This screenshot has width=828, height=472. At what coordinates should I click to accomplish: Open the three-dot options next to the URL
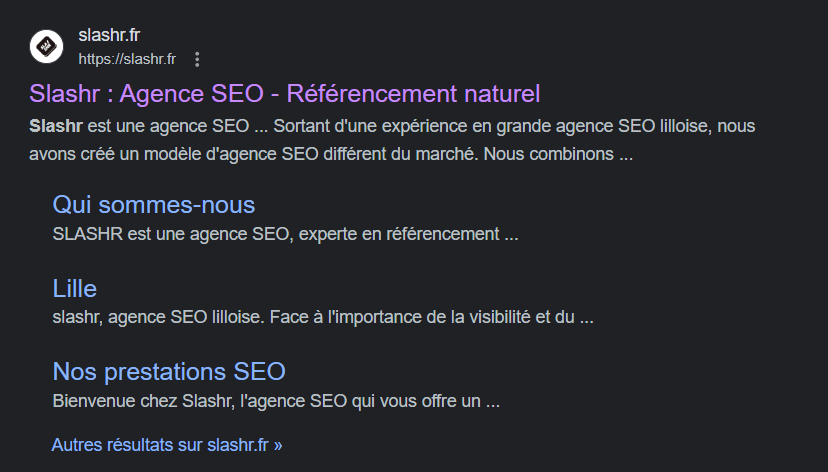point(197,59)
